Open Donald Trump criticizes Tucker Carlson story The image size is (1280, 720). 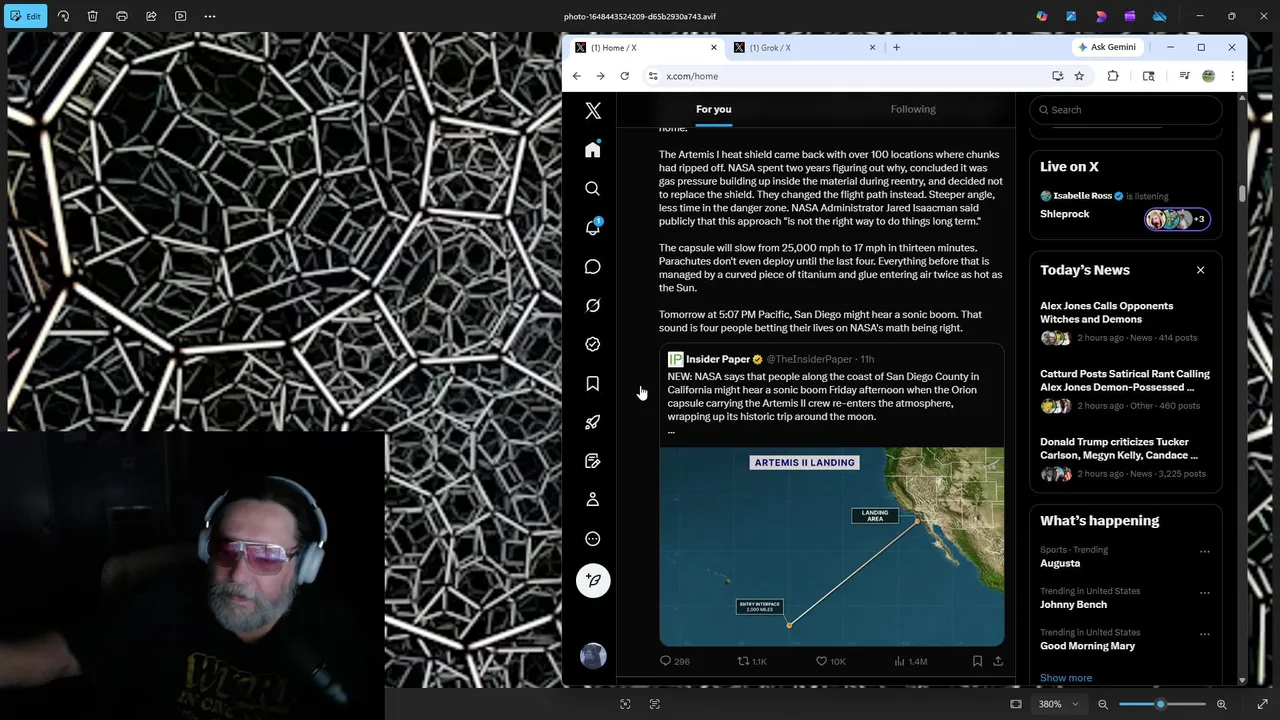pos(1125,457)
